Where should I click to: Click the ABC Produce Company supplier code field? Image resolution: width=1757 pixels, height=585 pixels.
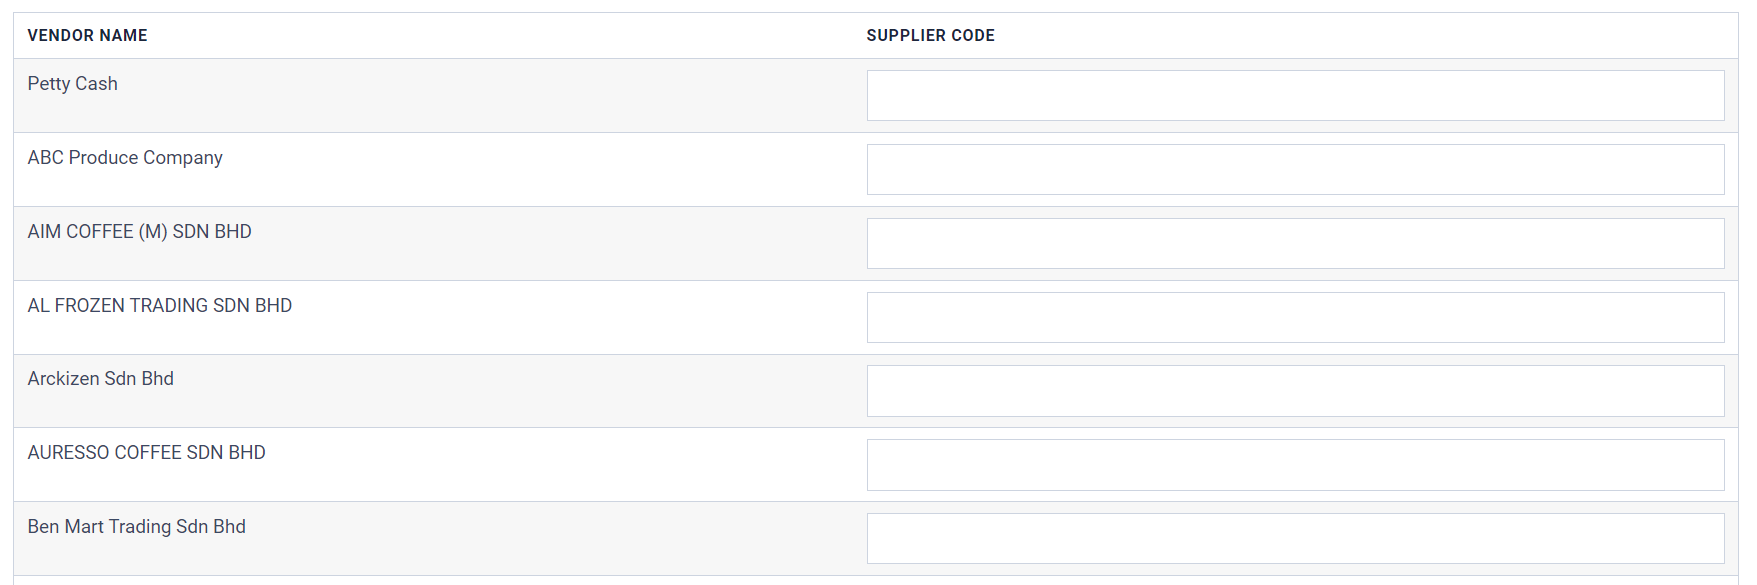1295,169
